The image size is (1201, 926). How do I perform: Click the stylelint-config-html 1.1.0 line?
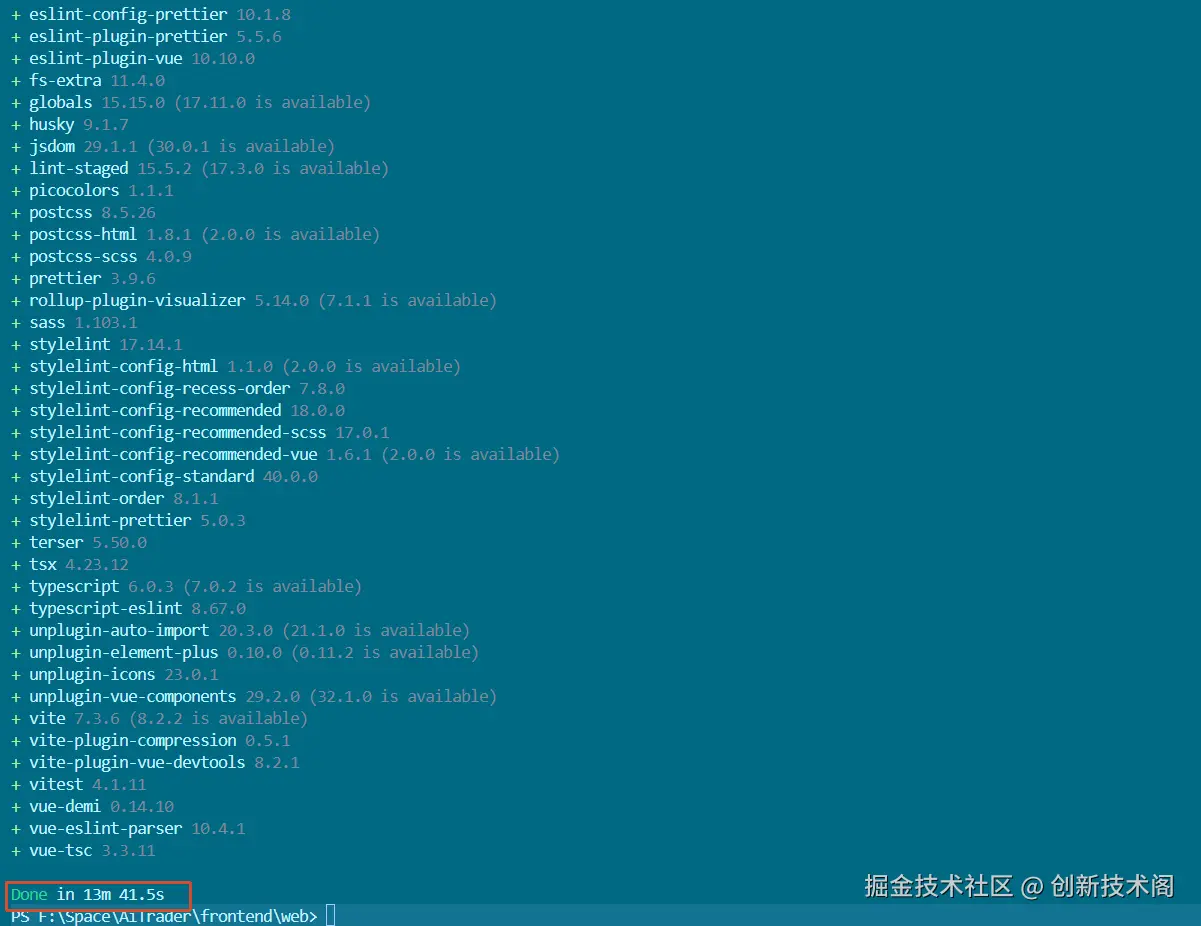[x=236, y=367]
